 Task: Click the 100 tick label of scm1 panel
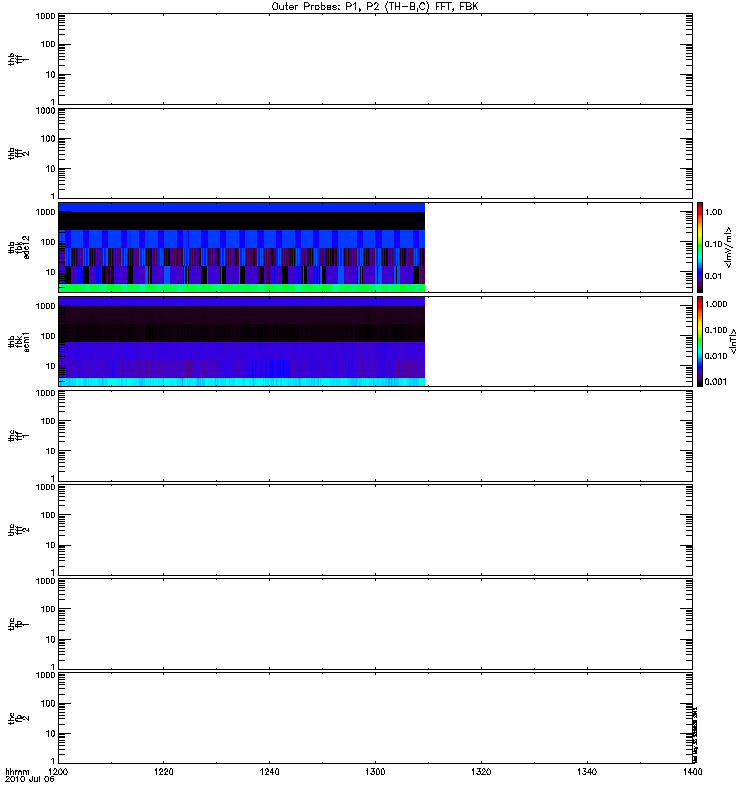48,336
